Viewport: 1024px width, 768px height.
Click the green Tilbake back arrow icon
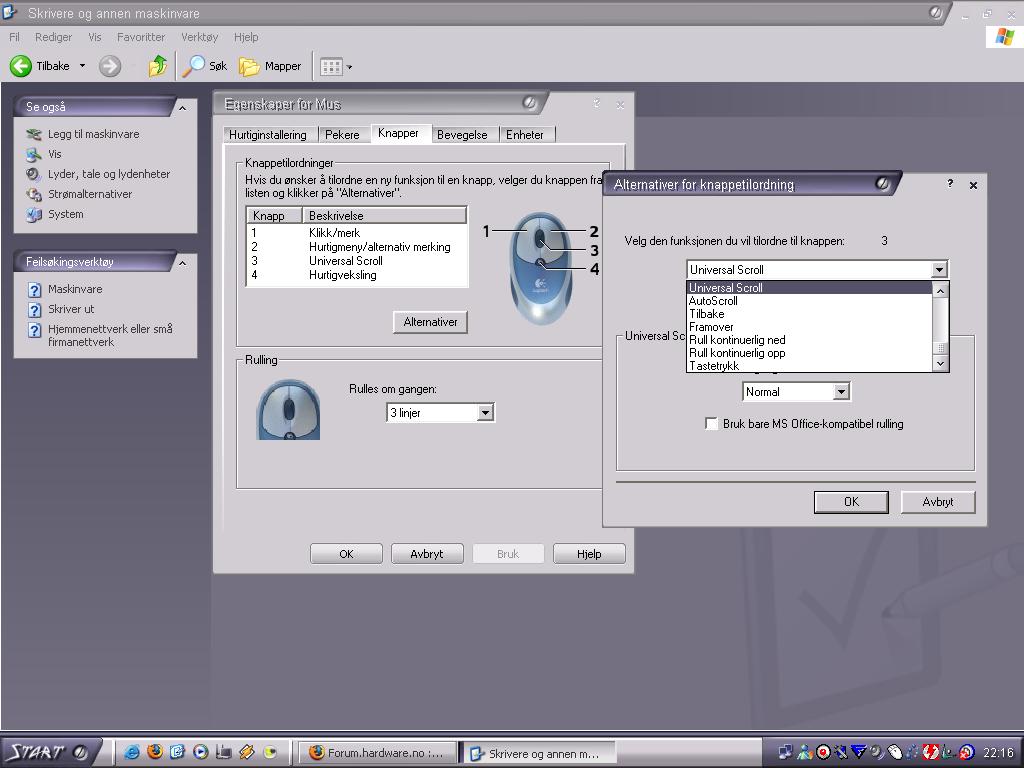[21, 66]
